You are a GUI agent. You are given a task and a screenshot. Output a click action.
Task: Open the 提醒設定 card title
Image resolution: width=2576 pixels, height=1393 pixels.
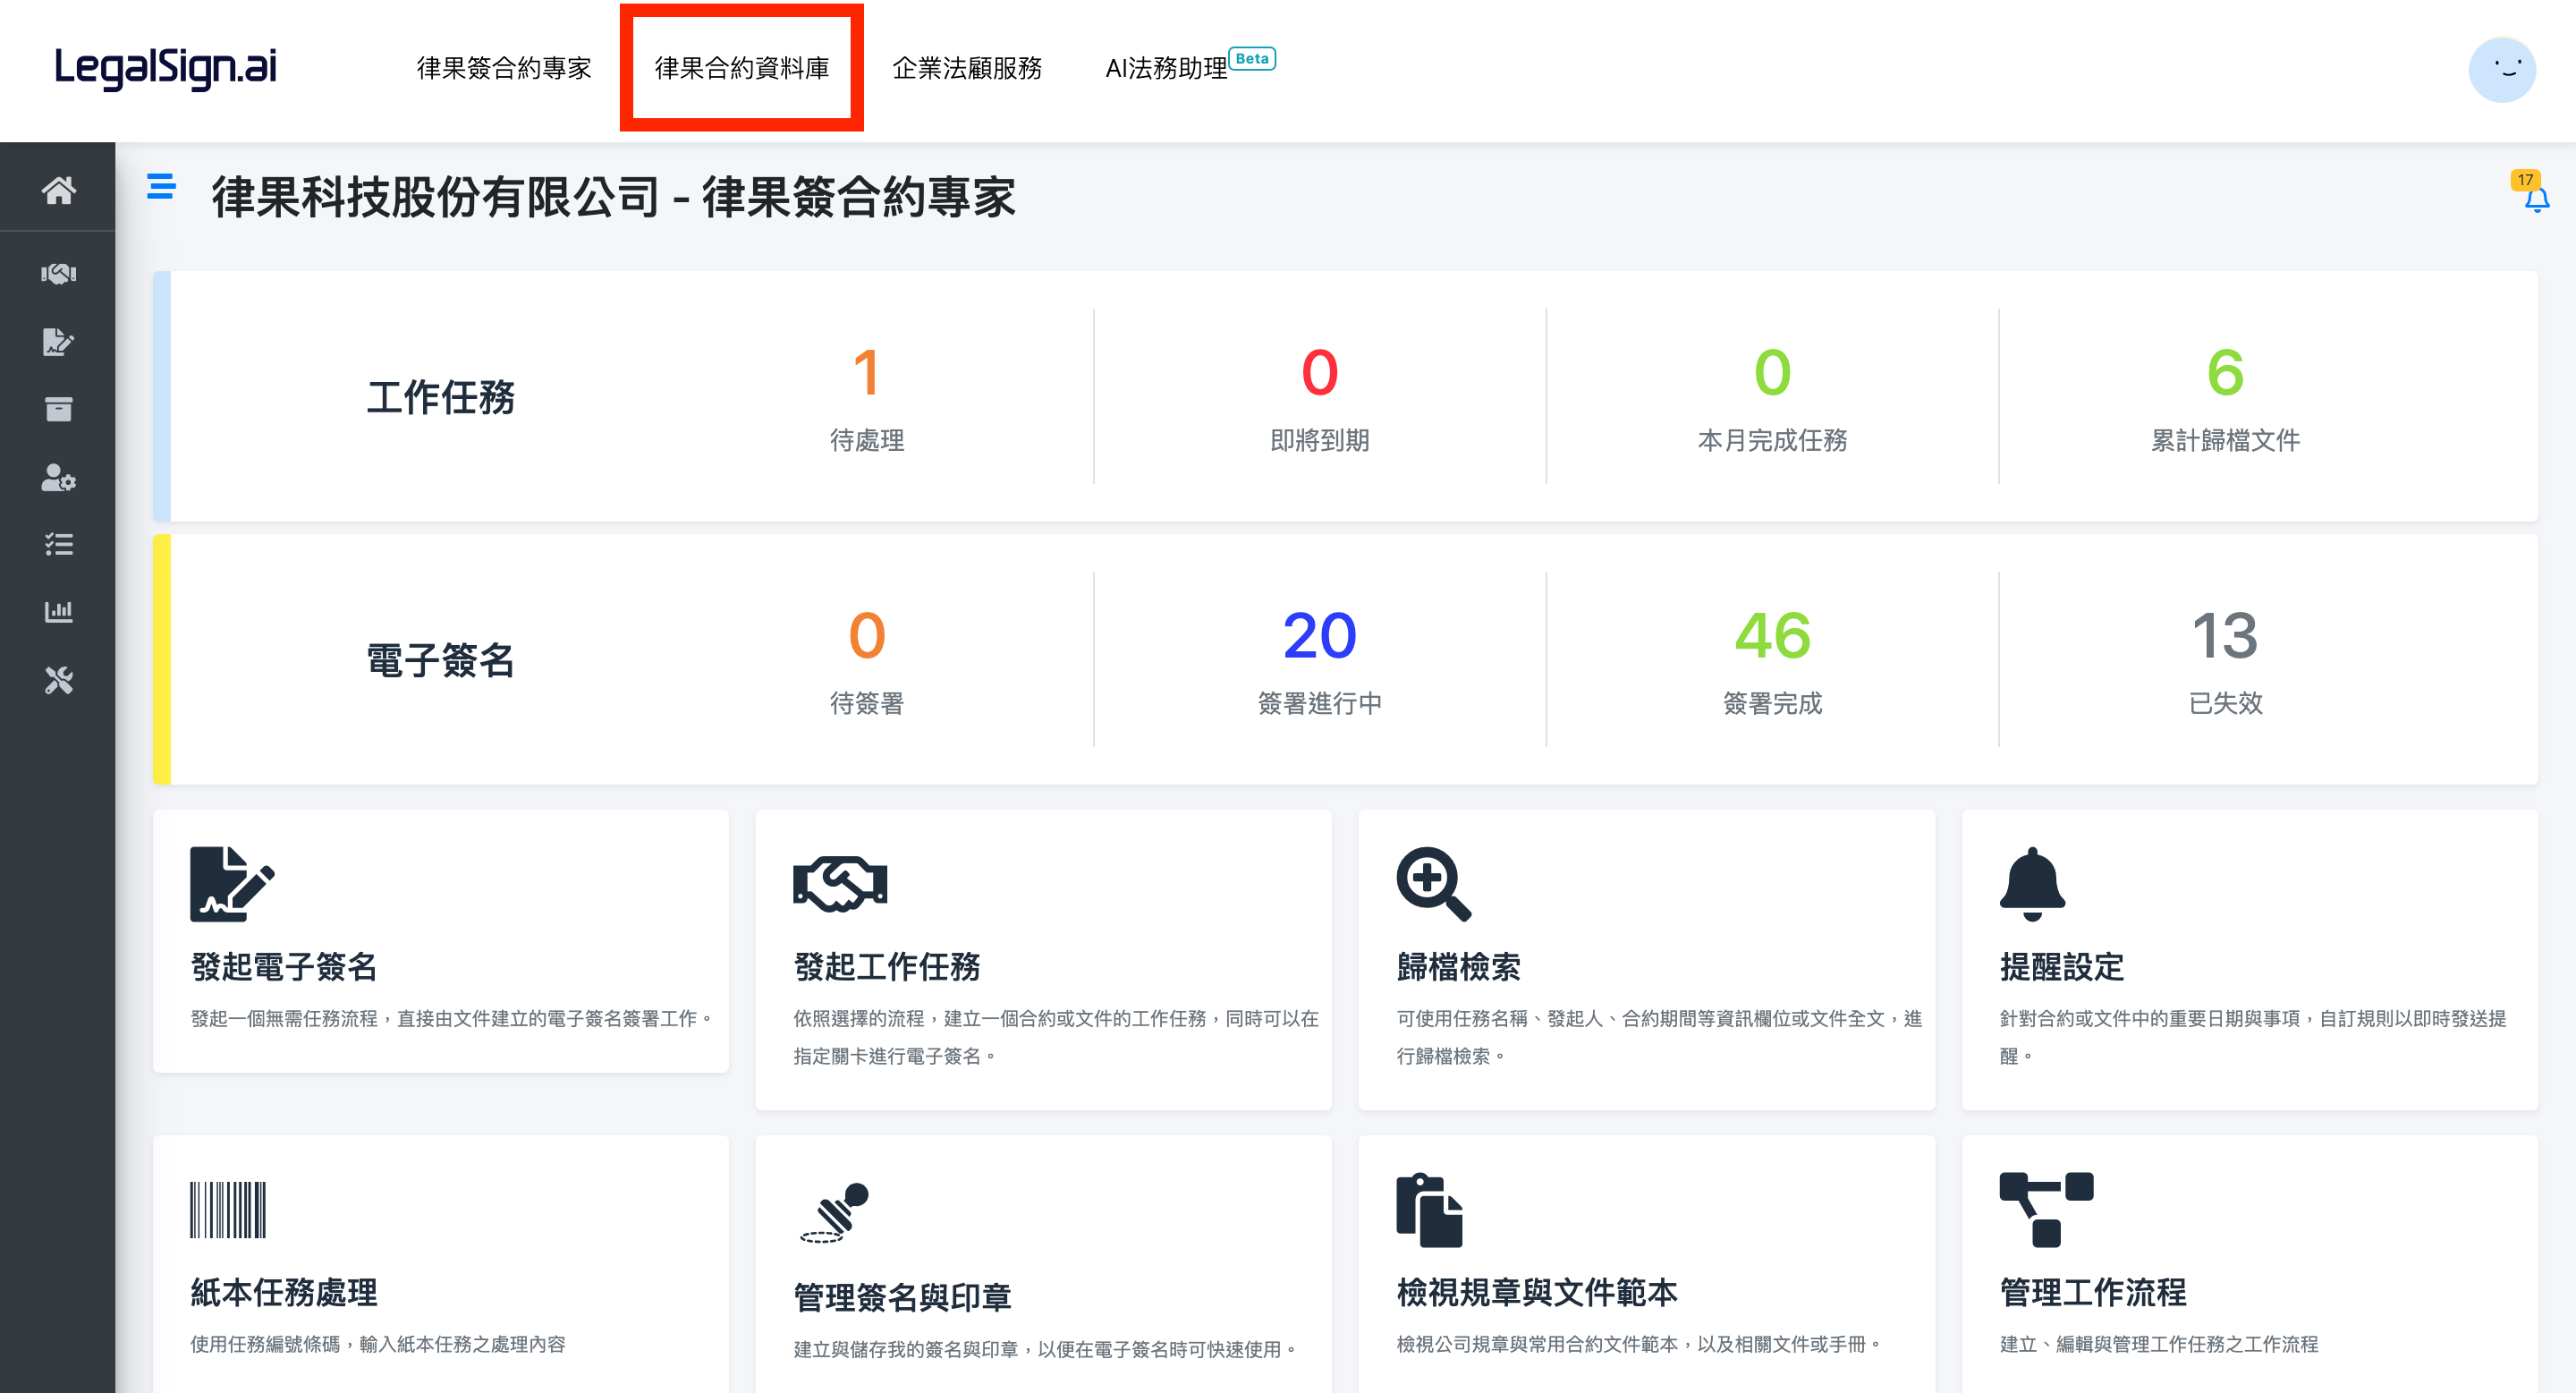(2061, 966)
